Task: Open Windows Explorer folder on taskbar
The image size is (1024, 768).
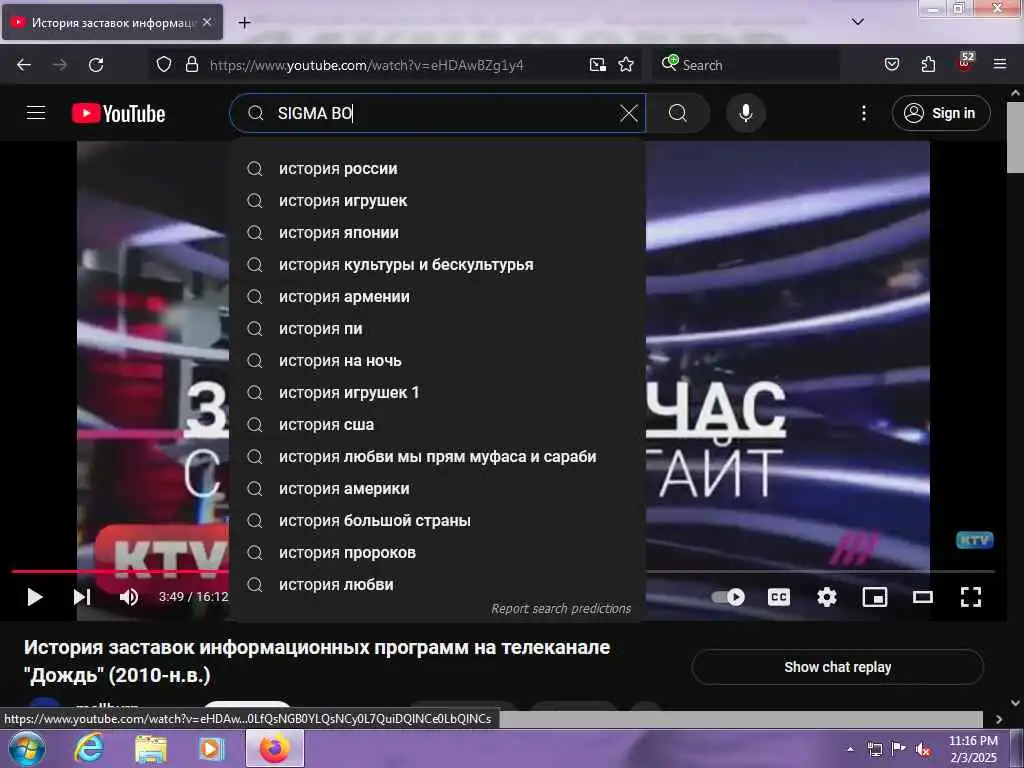Action: [x=151, y=748]
